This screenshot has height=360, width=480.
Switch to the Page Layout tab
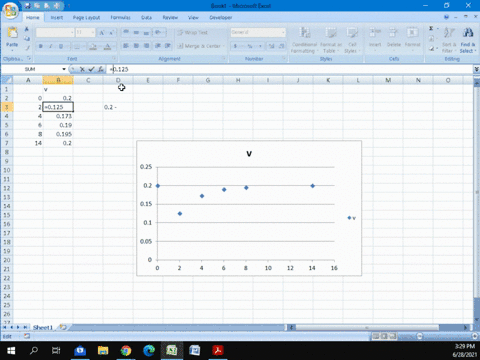pyautogui.click(x=86, y=17)
